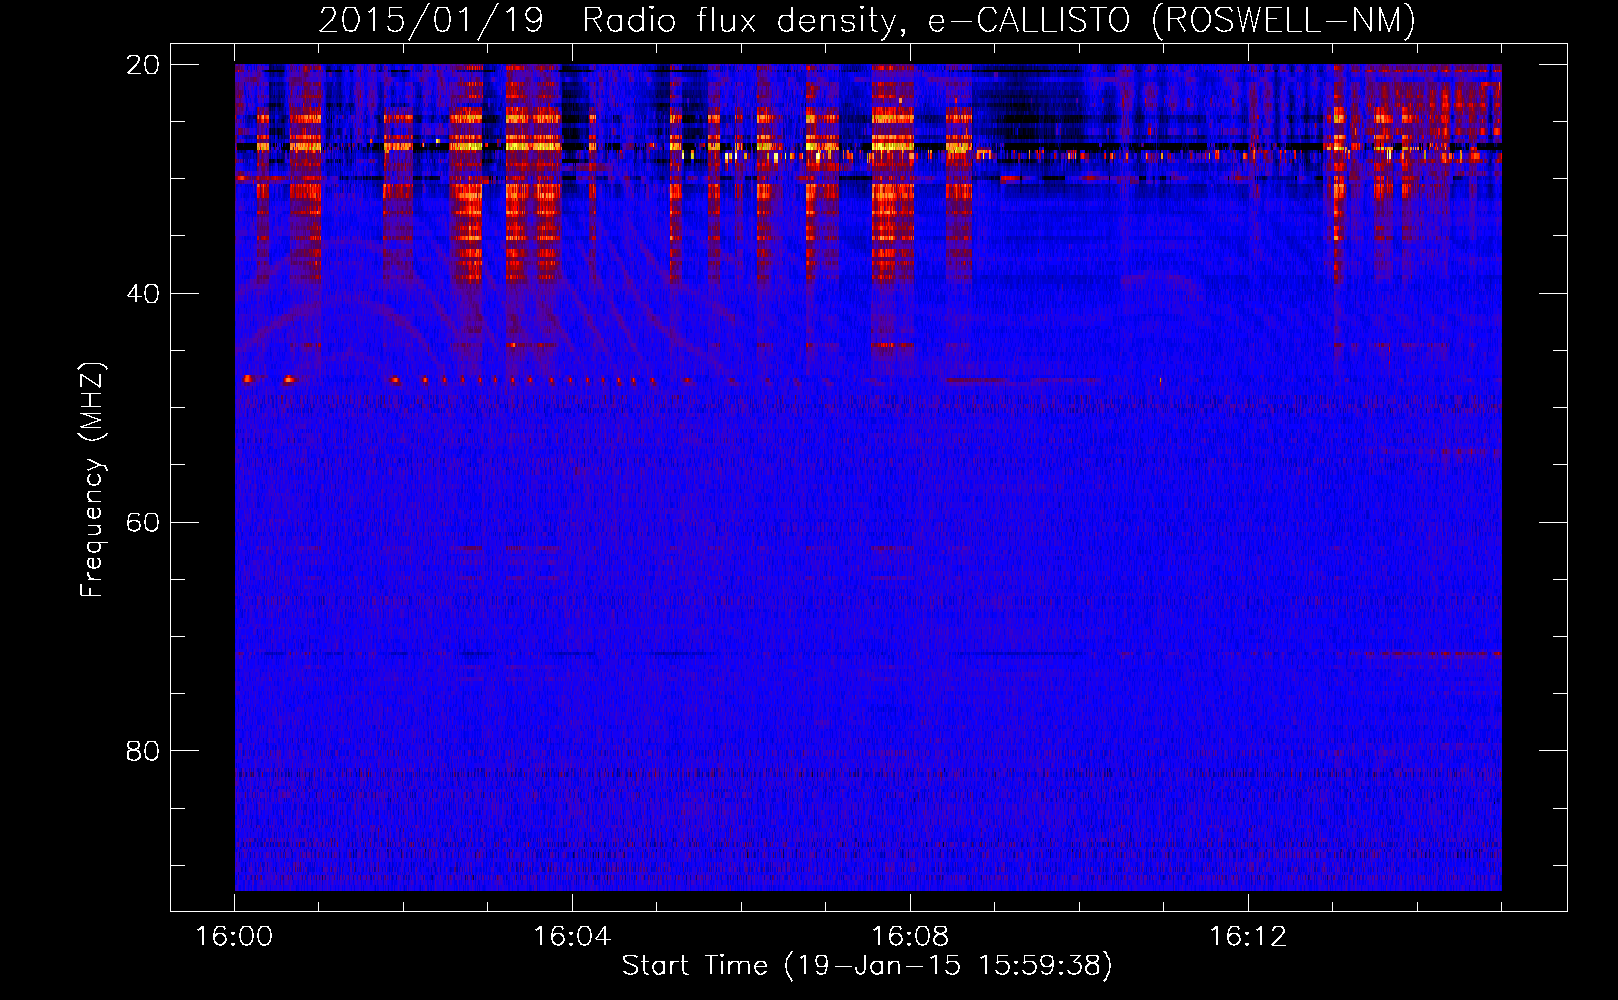The width and height of the screenshot is (1618, 1000).
Task: Click the 'Frequency (MHZ)' y-axis label
Action: [x=92, y=480]
